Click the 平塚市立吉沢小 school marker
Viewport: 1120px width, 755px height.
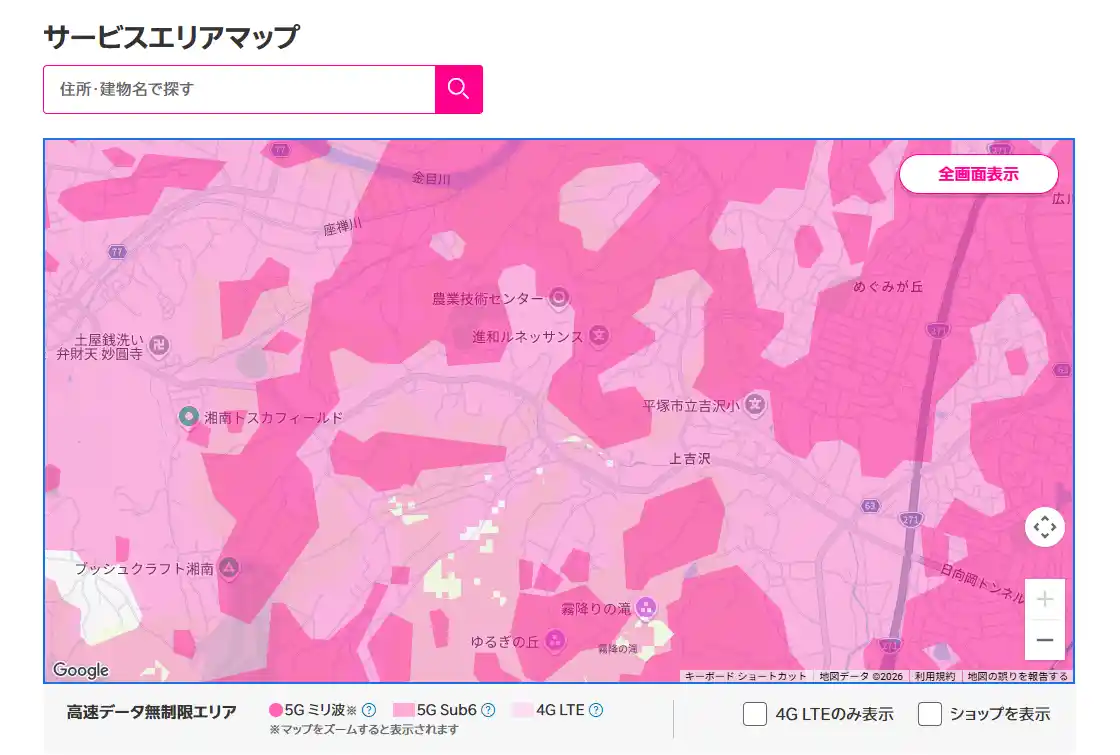coord(755,405)
